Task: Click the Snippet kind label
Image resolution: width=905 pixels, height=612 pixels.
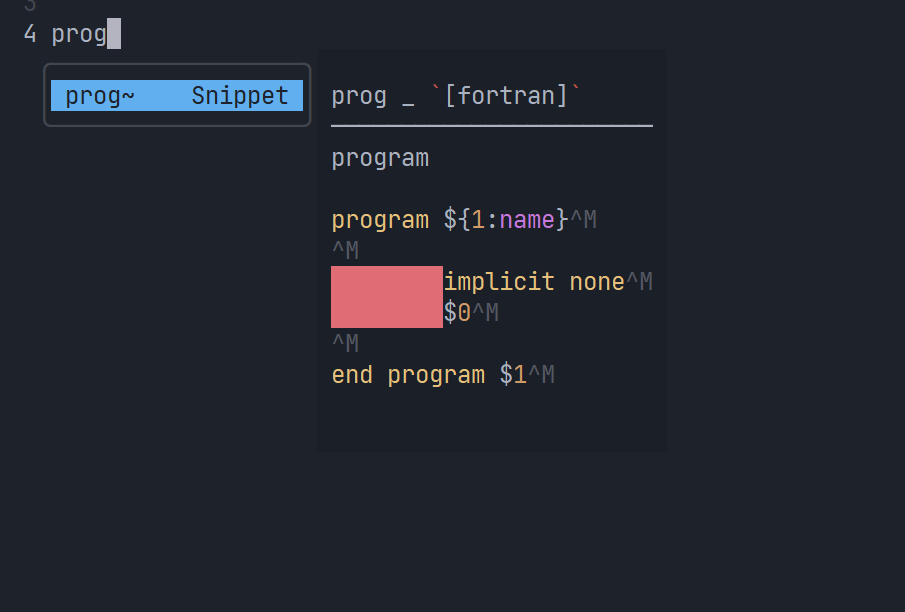Action: 239,95
